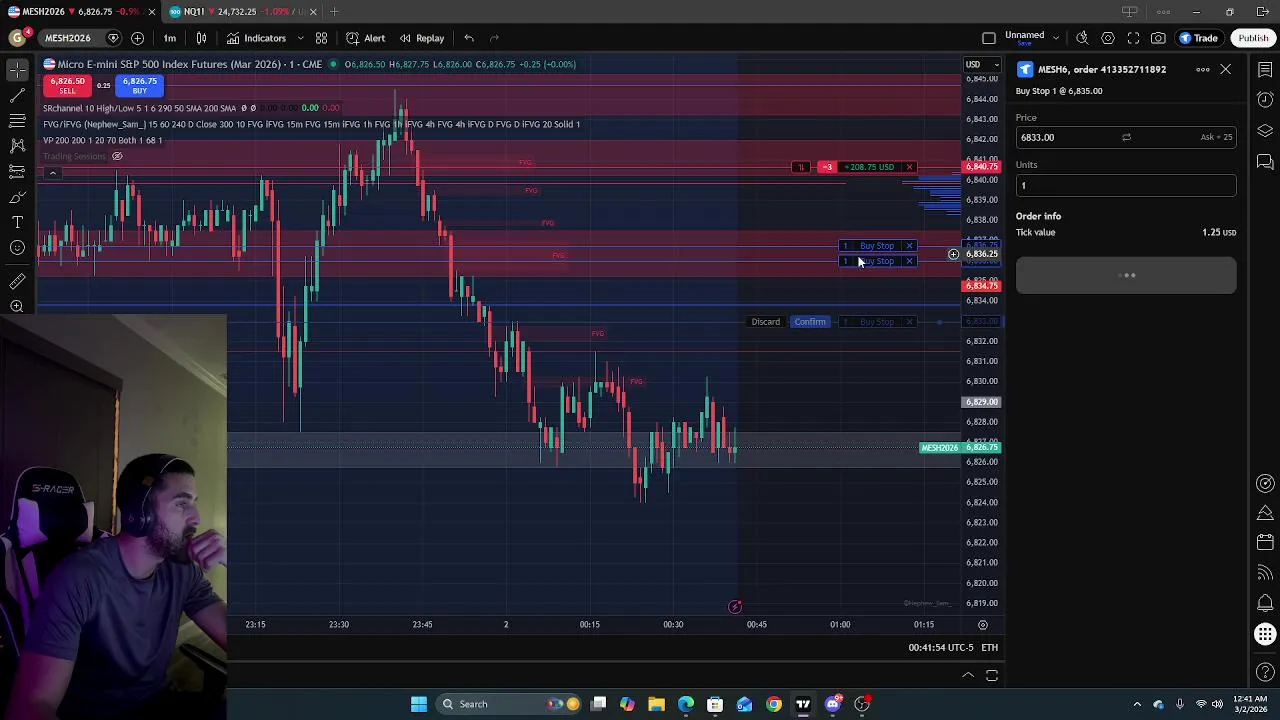Close the MESH6 order panel
1280x720 pixels.
click(1225, 69)
